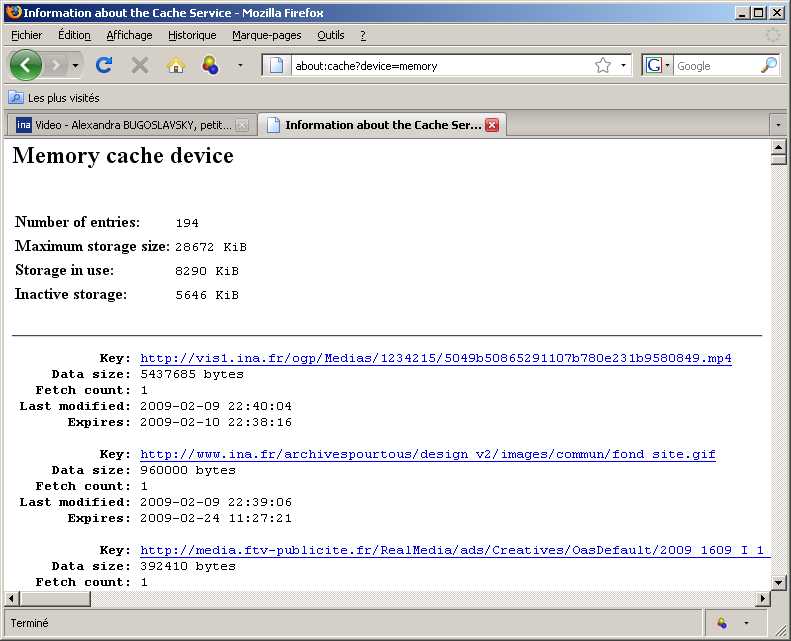The height and width of the screenshot is (641, 791).
Task: Open Les plus visités bookmarks folder
Action: tap(53, 98)
